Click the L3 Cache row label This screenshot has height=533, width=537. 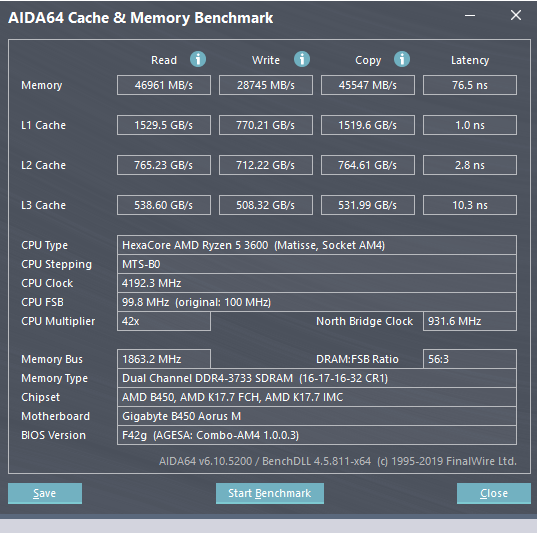point(43,205)
